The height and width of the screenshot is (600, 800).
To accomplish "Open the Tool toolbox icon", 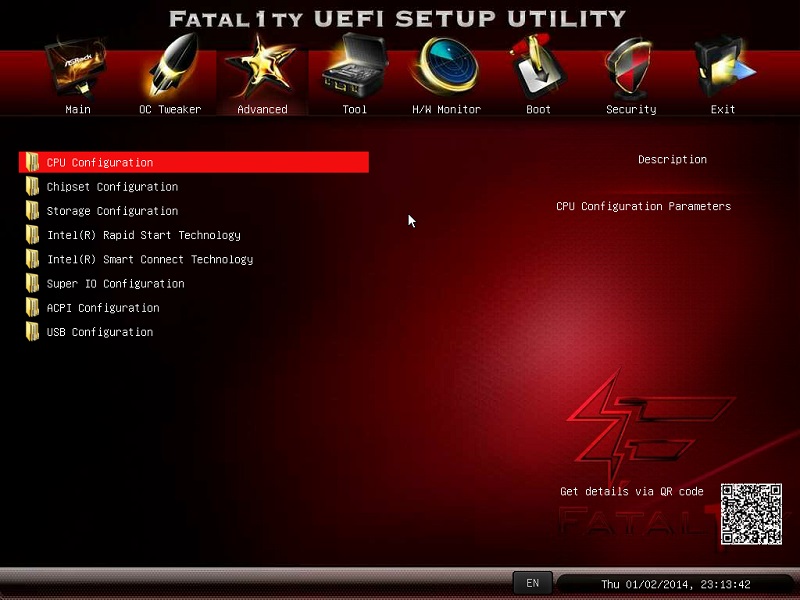I will (355, 66).
